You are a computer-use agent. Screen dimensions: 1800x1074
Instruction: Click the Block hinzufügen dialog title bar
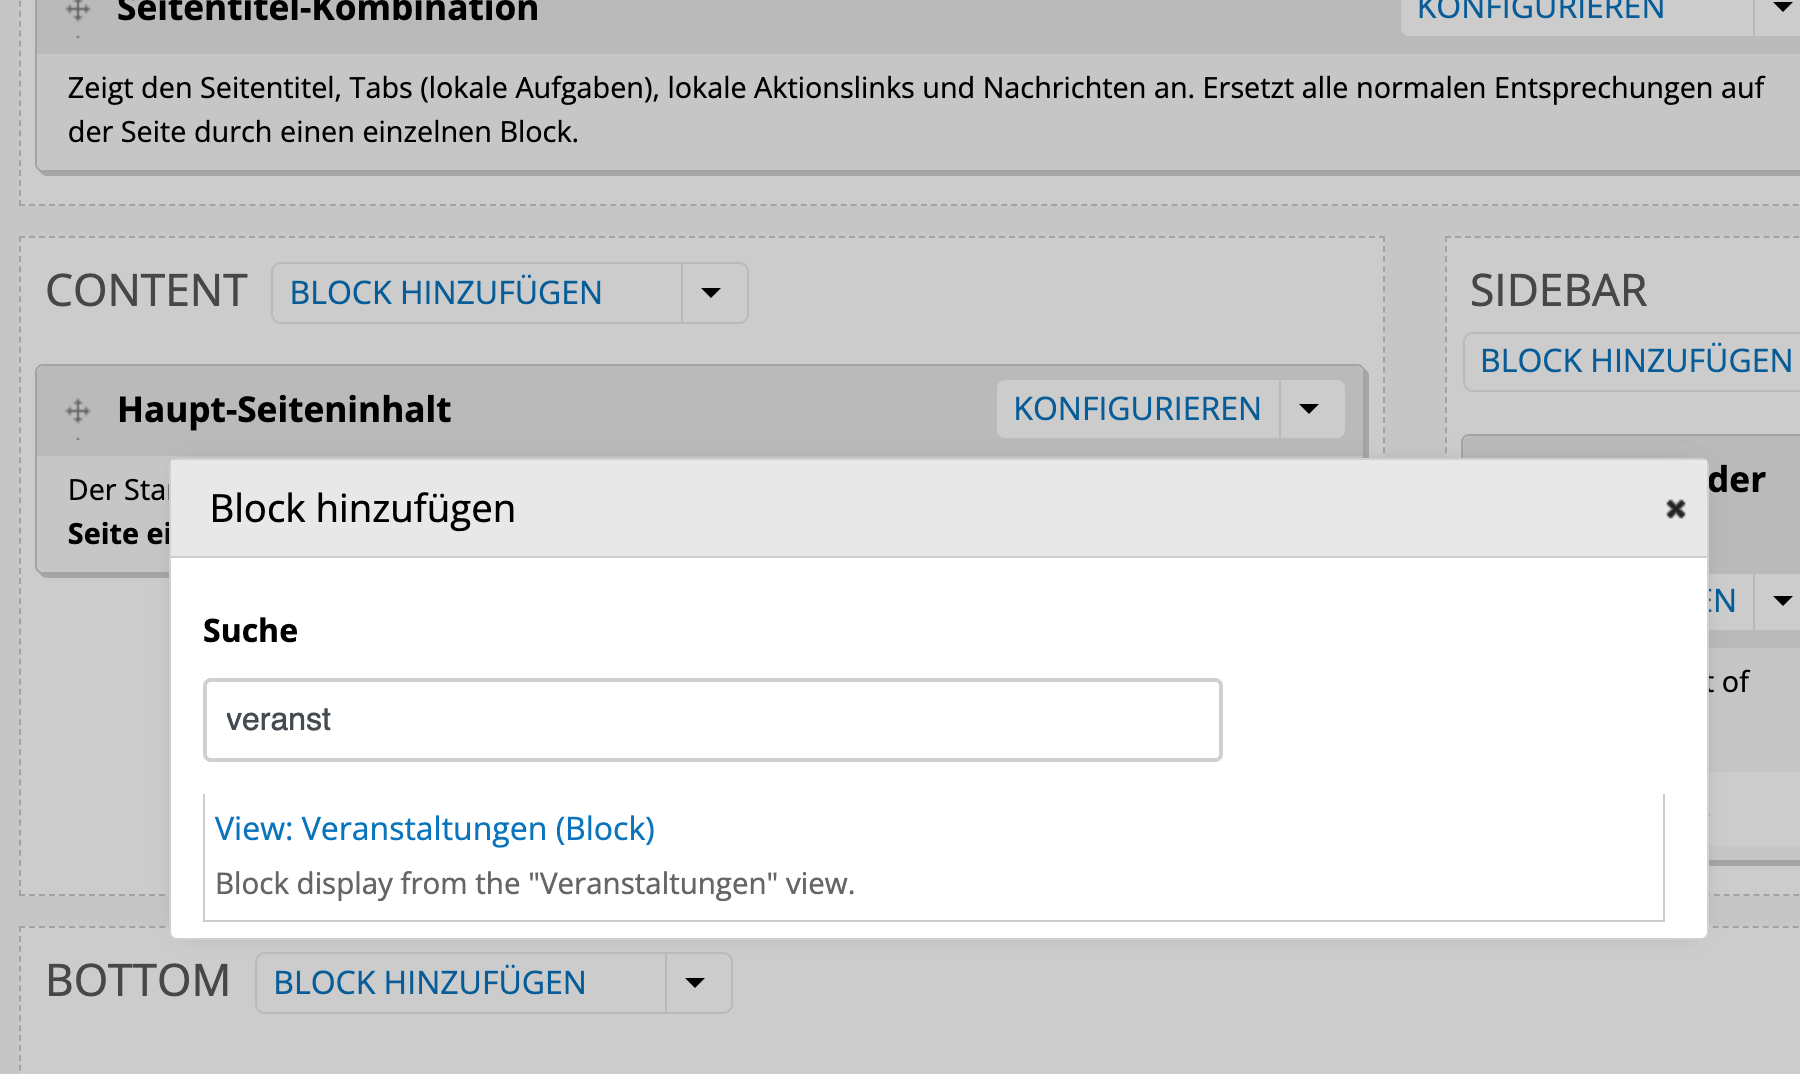tap(900, 509)
